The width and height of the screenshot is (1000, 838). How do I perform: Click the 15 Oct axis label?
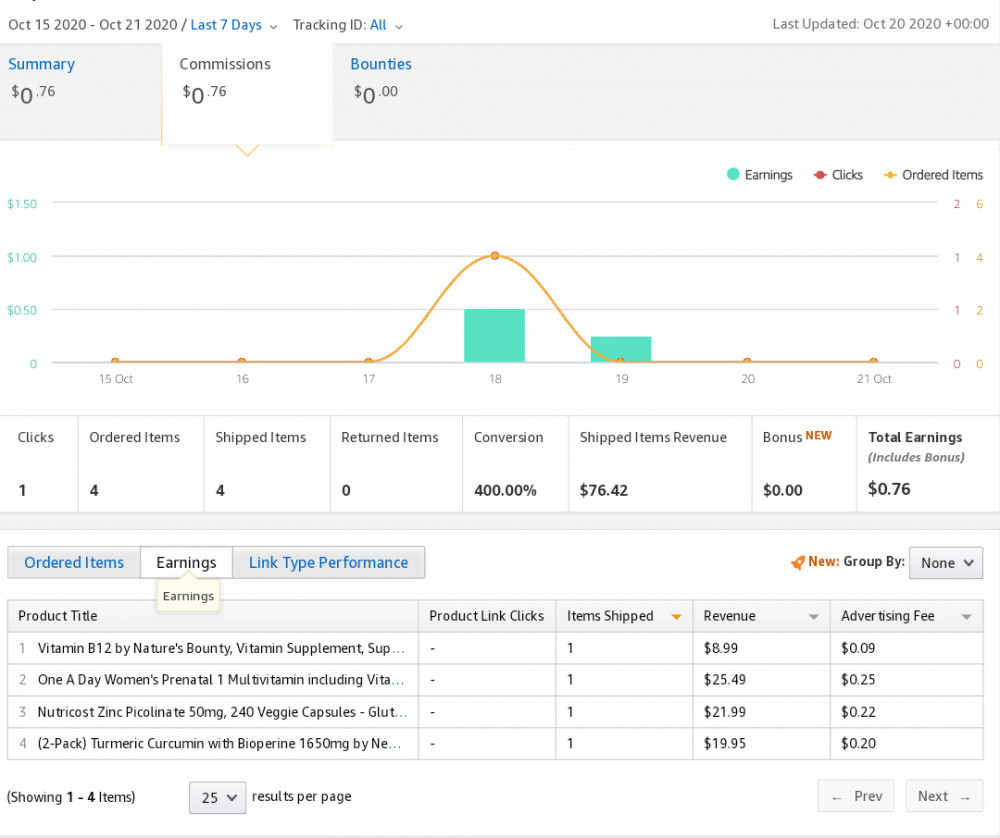(x=115, y=379)
